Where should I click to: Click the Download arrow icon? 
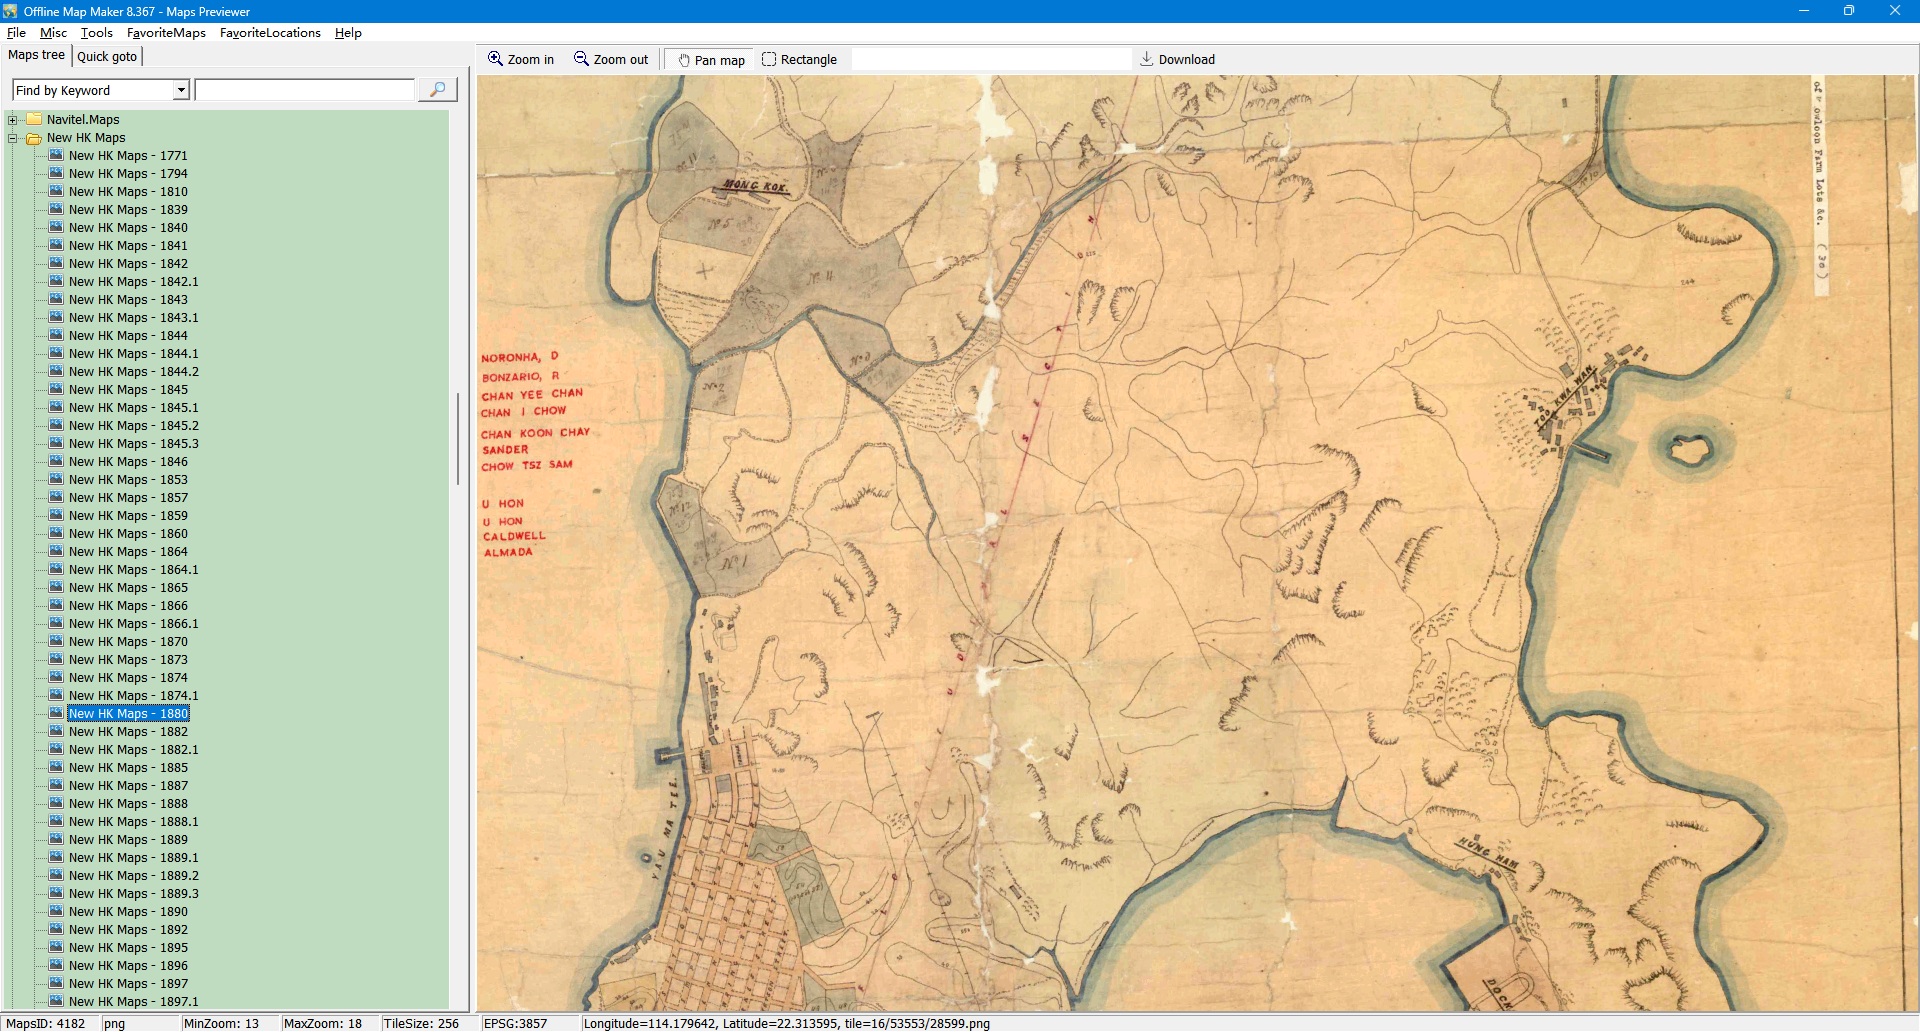1147,59
